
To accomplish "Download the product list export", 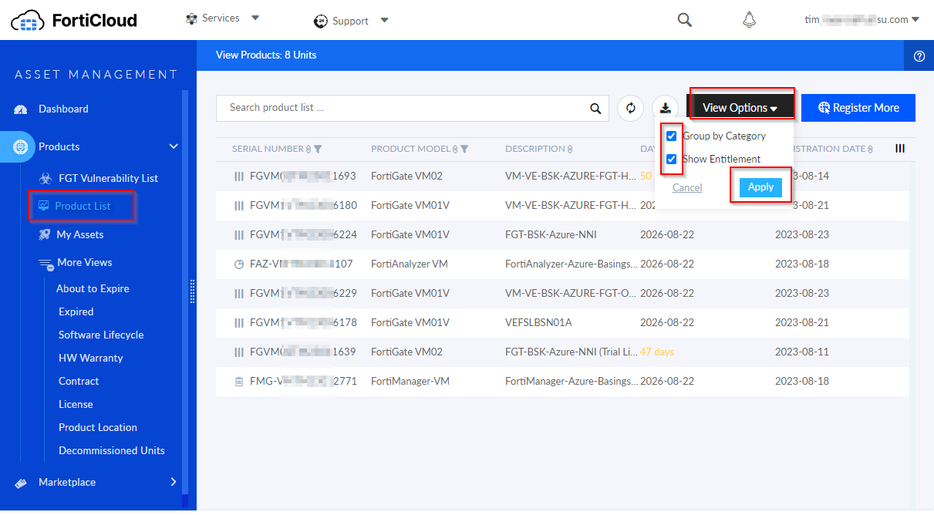I will point(665,108).
